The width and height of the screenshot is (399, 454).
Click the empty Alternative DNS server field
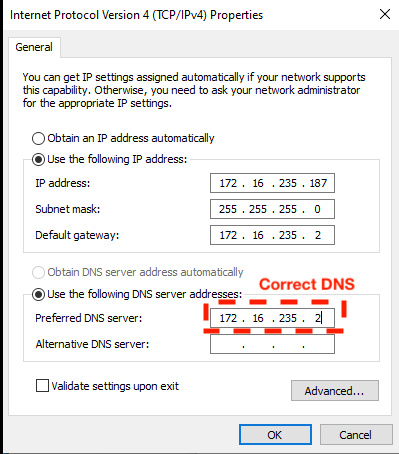(272, 344)
